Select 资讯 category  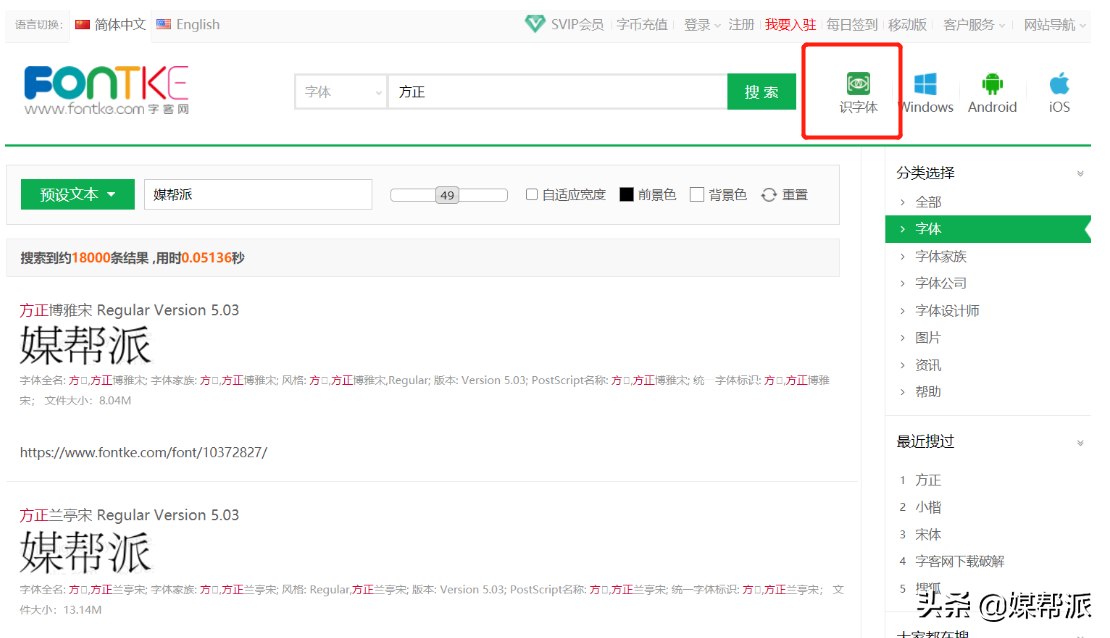click(928, 365)
